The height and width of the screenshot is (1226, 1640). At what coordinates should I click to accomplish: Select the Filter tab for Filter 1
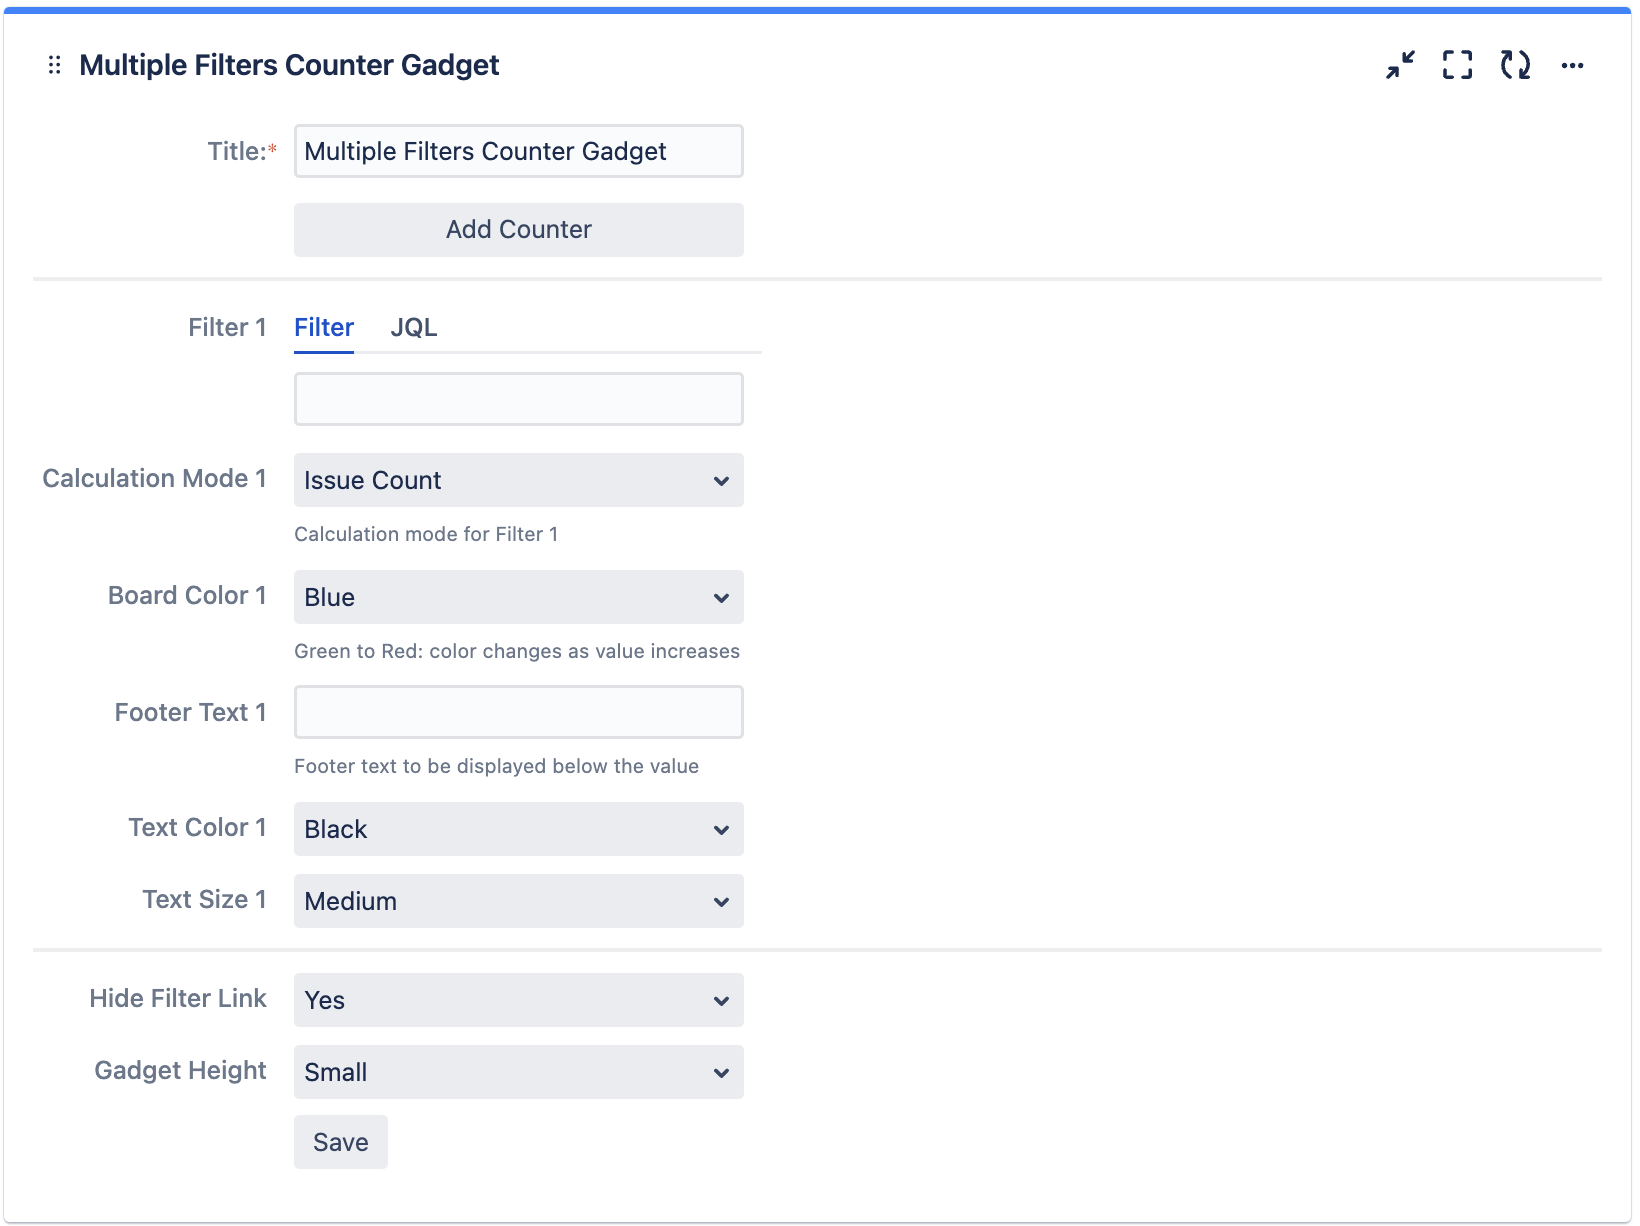pos(323,327)
